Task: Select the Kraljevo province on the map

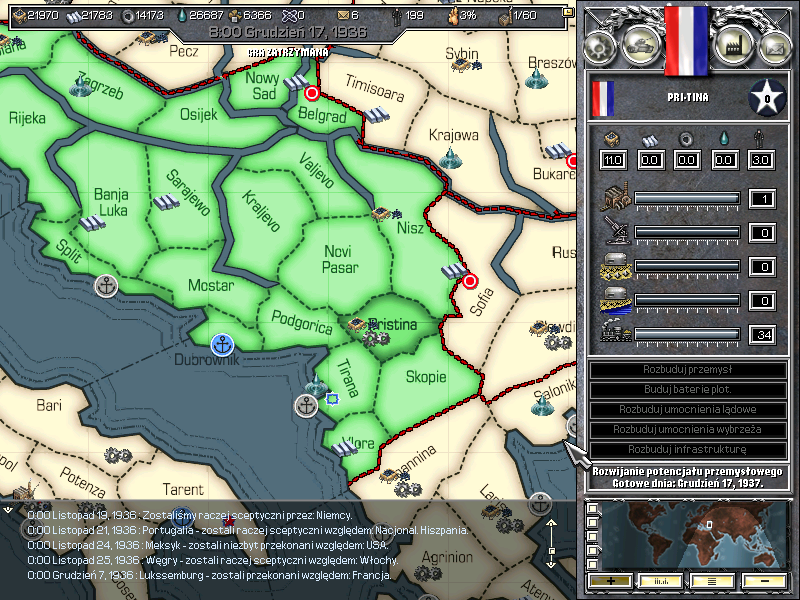Action: click(261, 211)
